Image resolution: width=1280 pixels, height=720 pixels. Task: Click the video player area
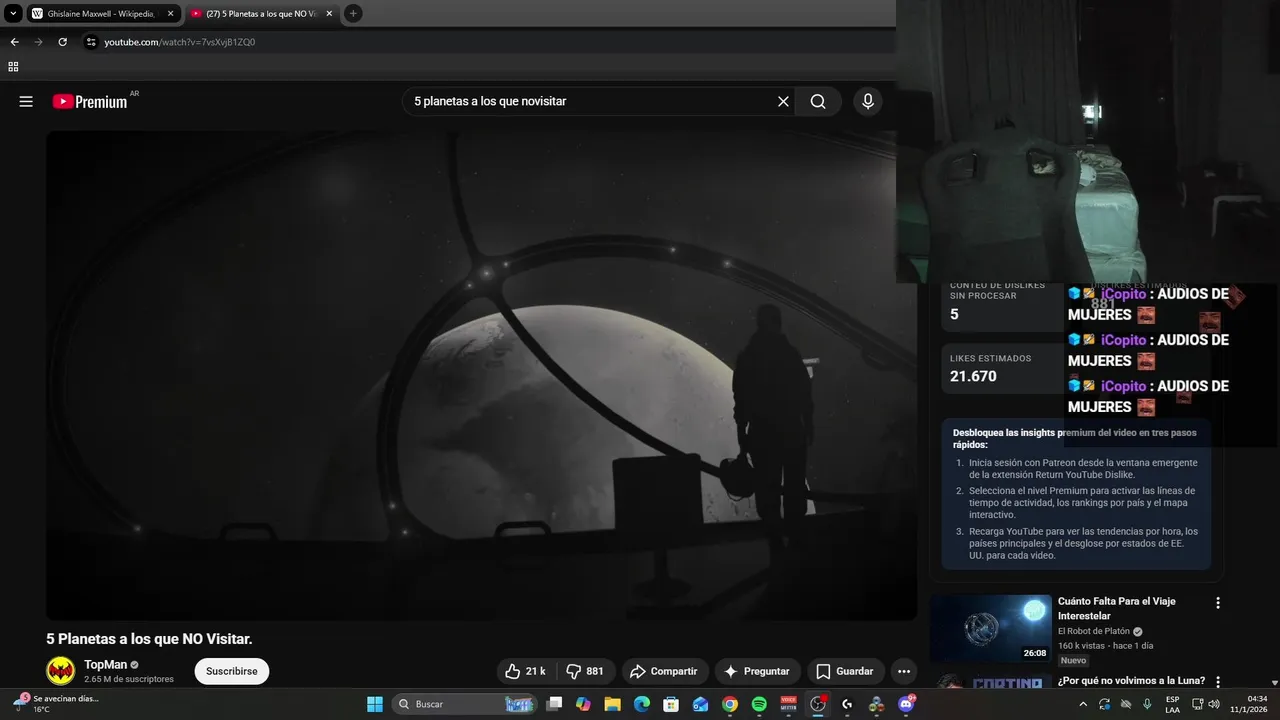481,375
